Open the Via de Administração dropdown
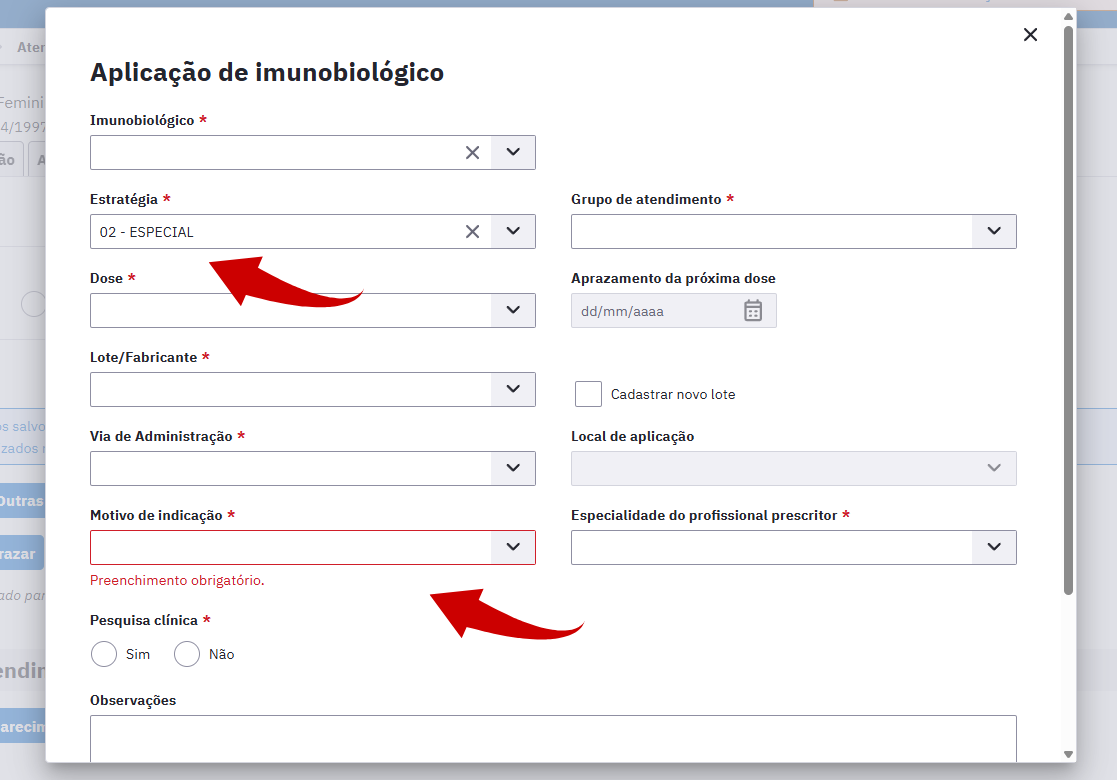The height and width of the screenshot is (780, 1117). point(513,469)
